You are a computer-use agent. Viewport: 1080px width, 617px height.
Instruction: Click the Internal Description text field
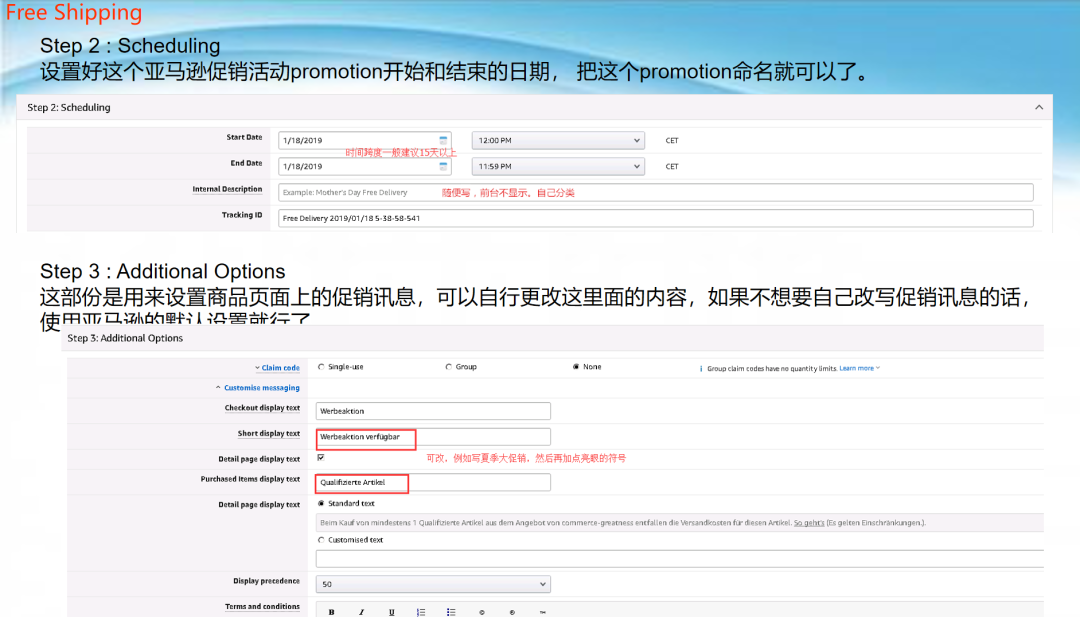click(656, 193)
